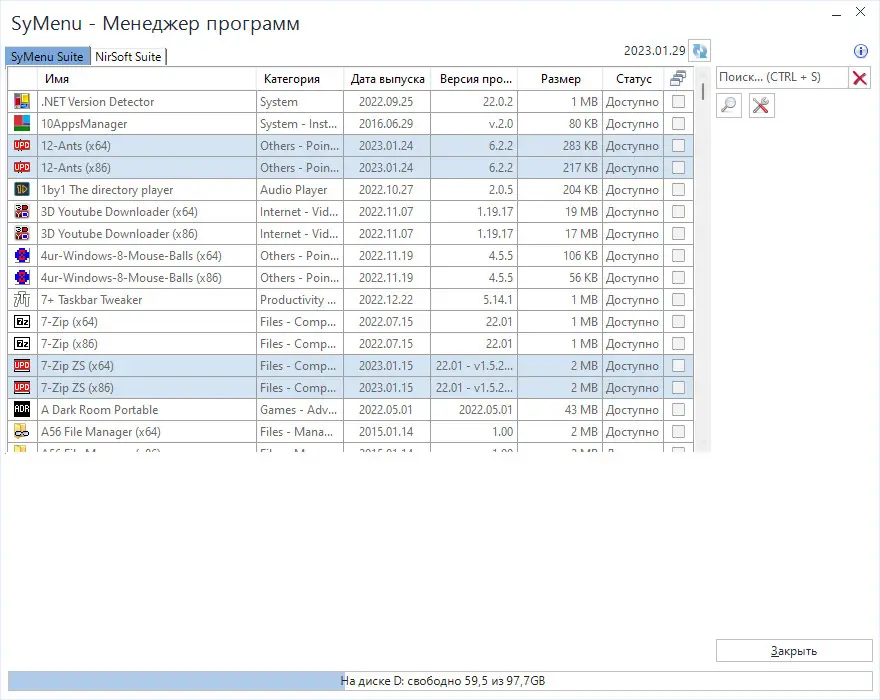
Task: Sort by the Статус column header
Action: pyautogui.click(x=633, y=79)
